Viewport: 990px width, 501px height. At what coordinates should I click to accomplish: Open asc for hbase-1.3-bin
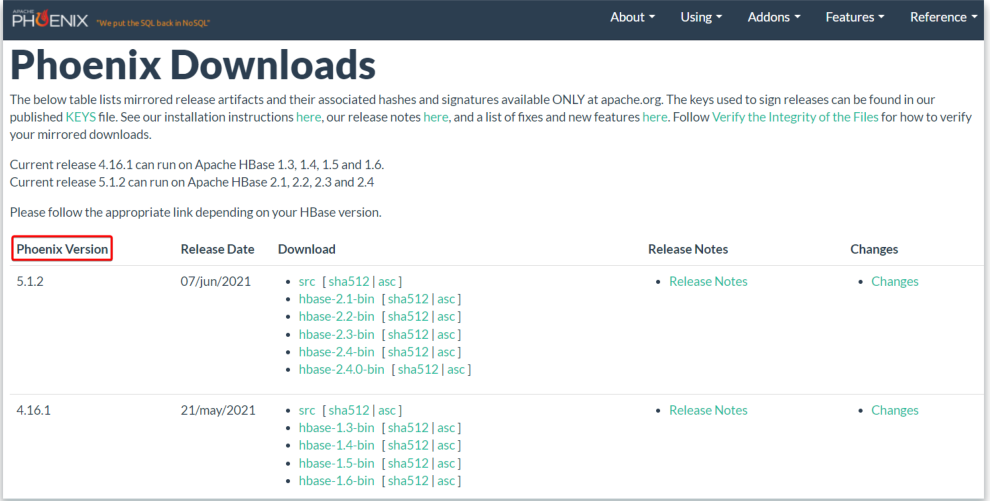[x=446, y=428]
